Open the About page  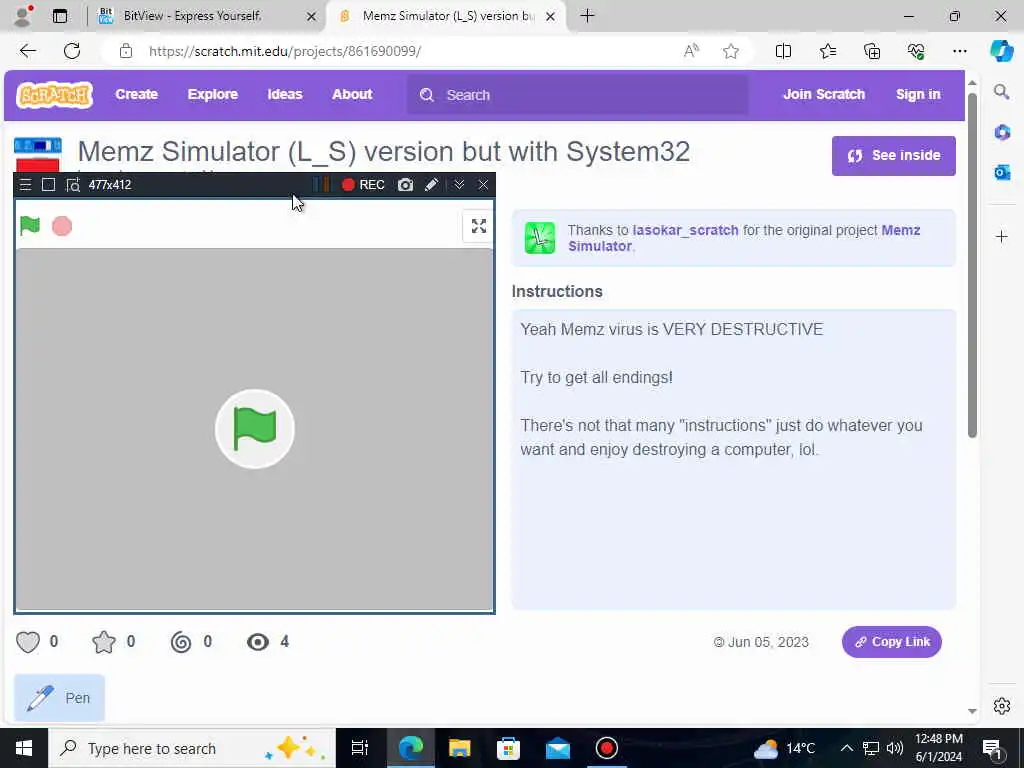[x=352, y=95]
